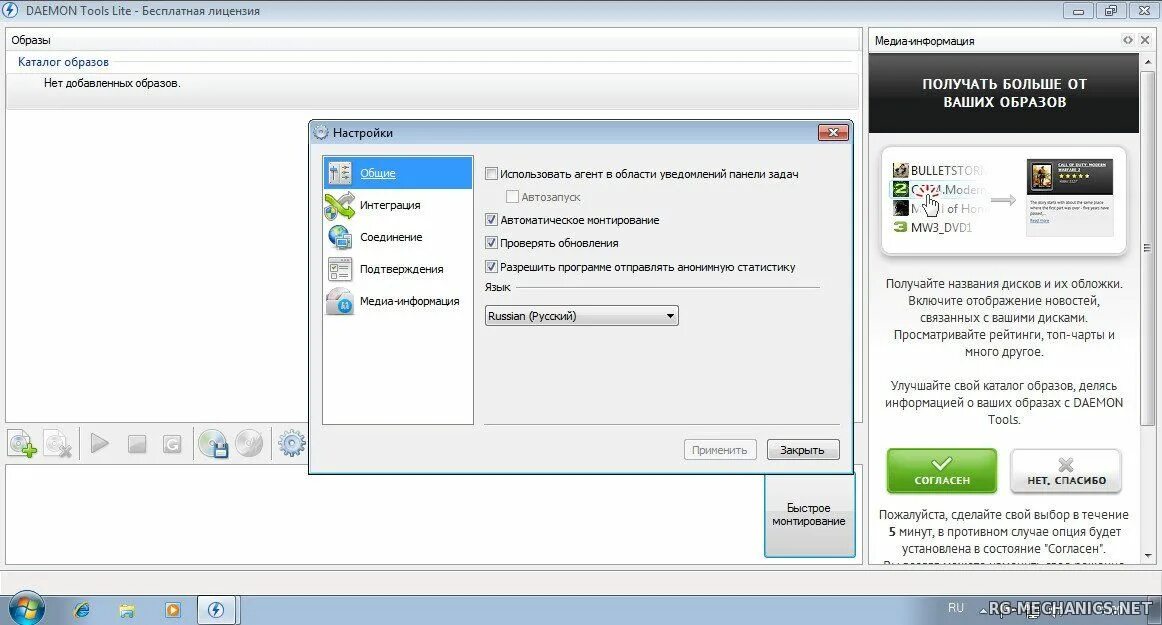Select Медиа-информация in the settings sidebar
The image size is (1162, 625).
click(x=398, y=301)
